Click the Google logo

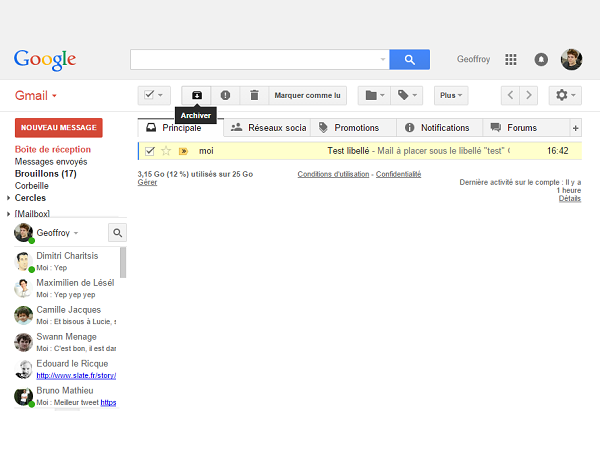tap(45, 60)
